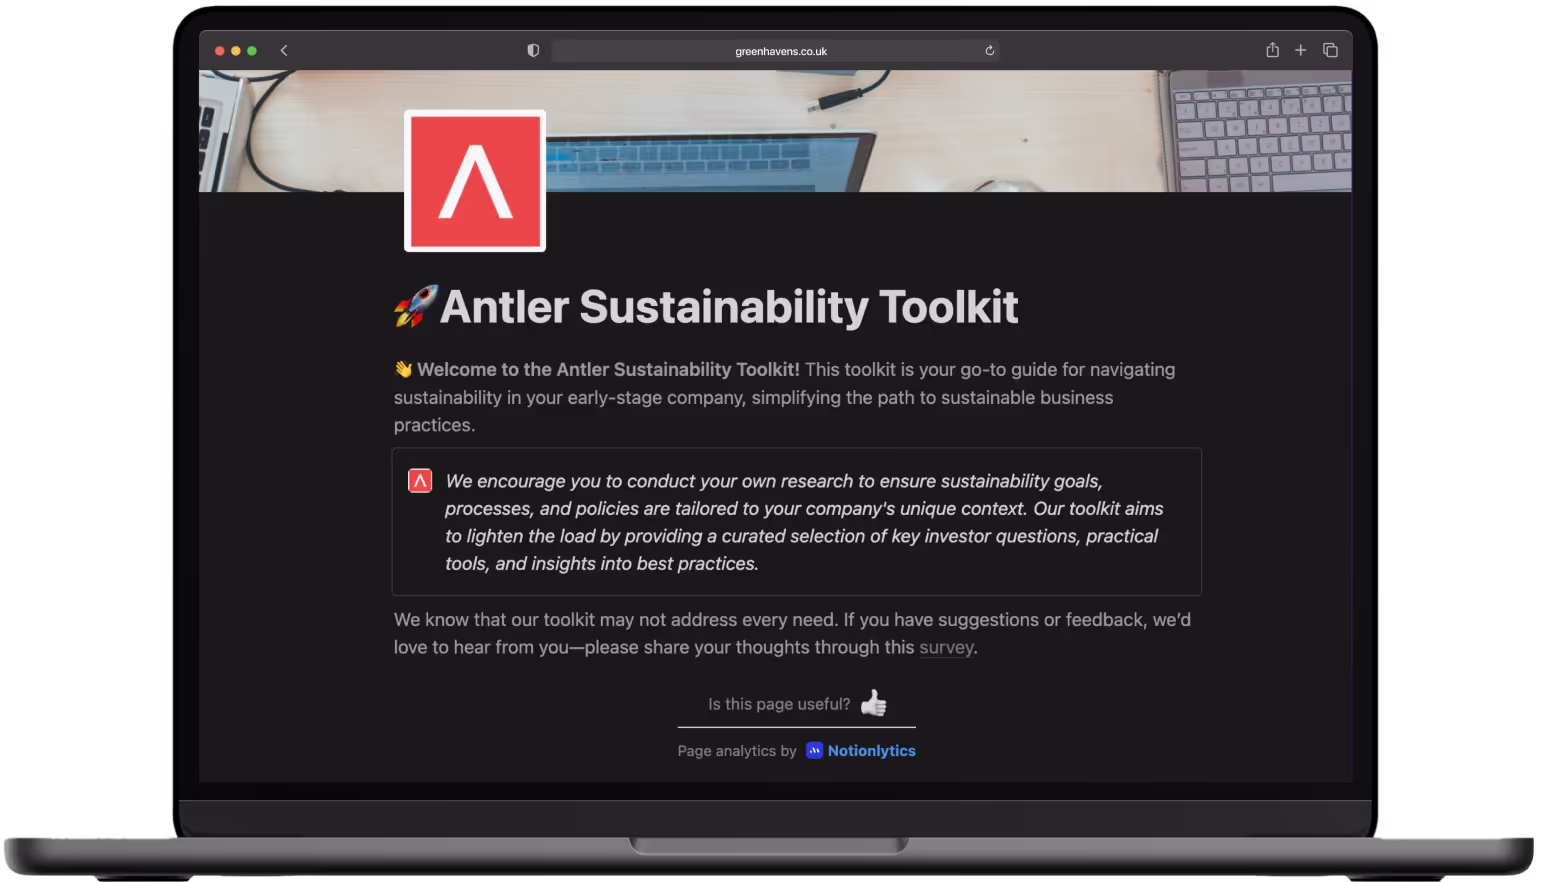Minimize window with yellow traffic light
The image size is (1544, 882).
pyautogui.click(x=236, y=51)
